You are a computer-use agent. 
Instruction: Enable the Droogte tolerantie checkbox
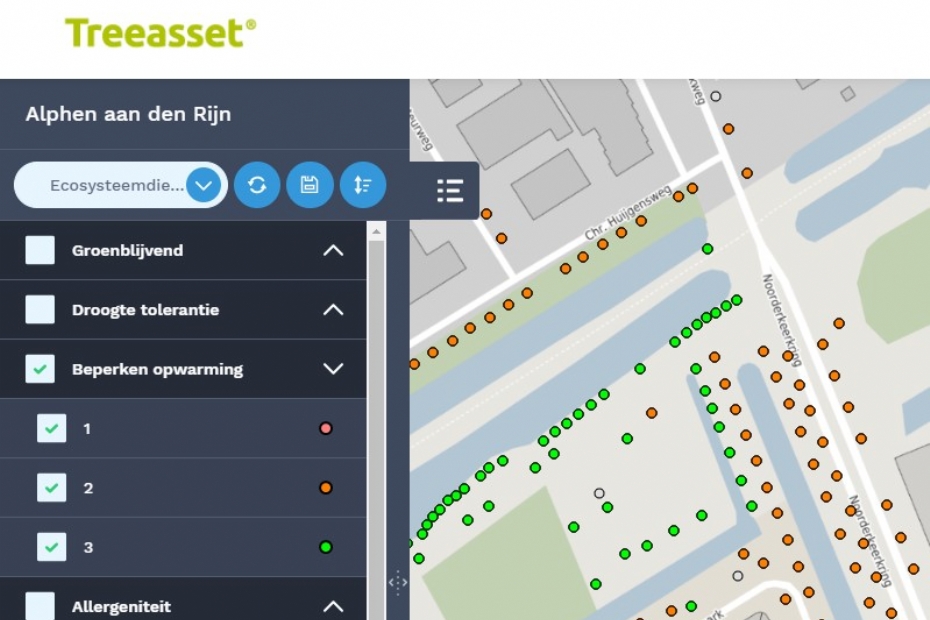tap(40, 310)
